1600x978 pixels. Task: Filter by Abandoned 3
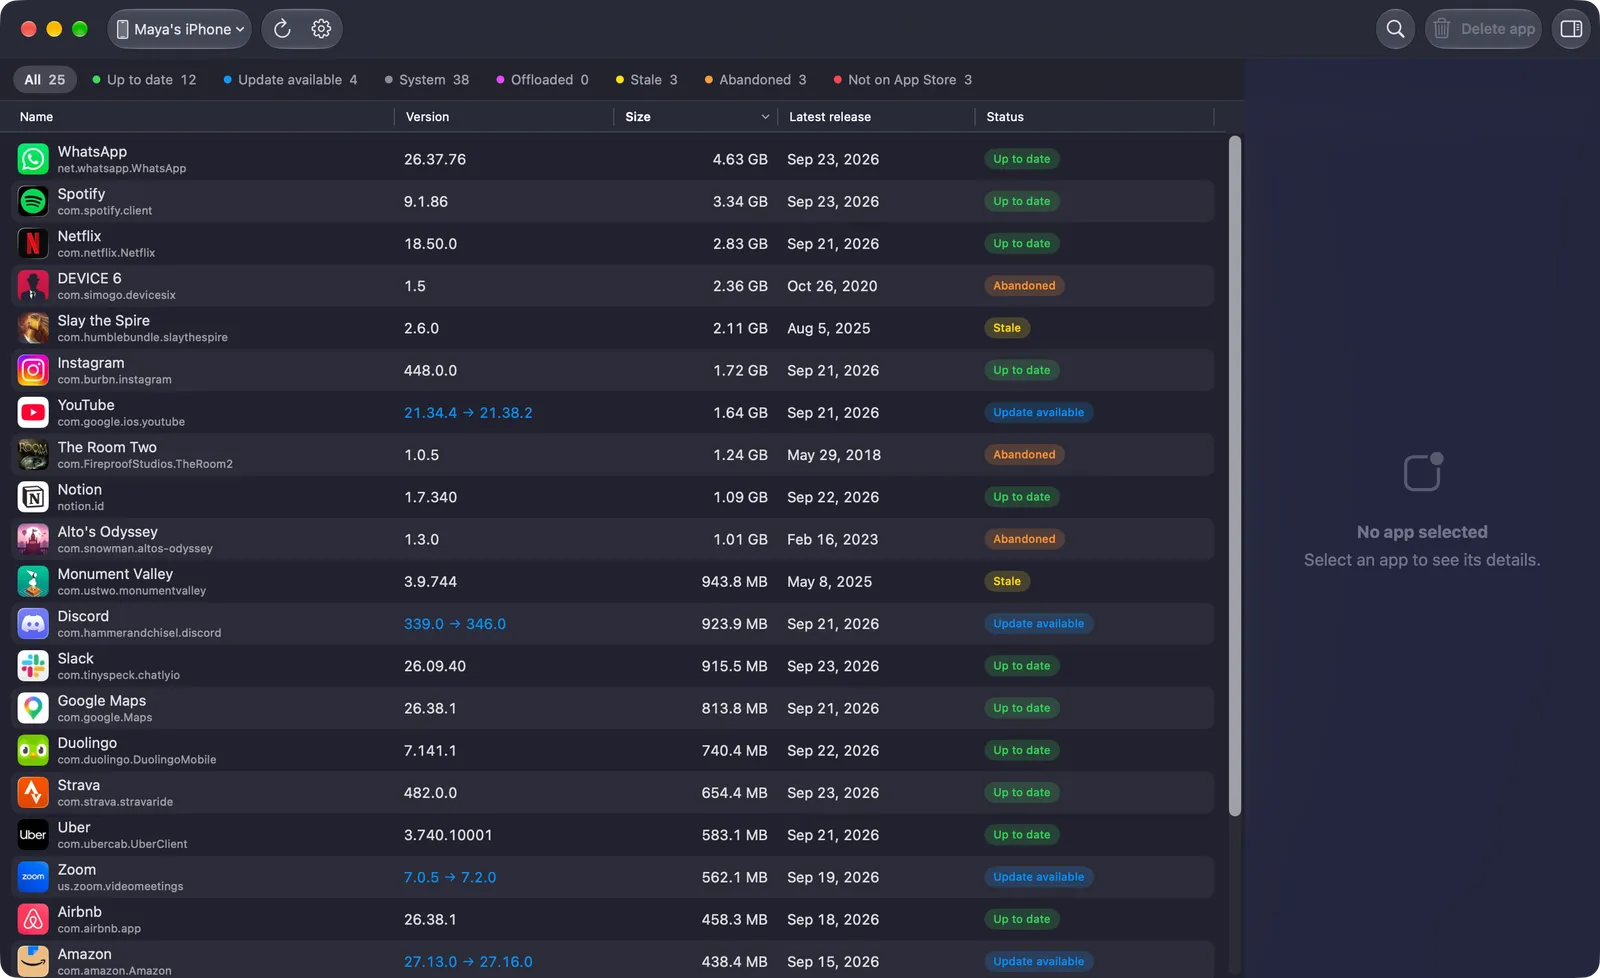(x=755, y=80)
